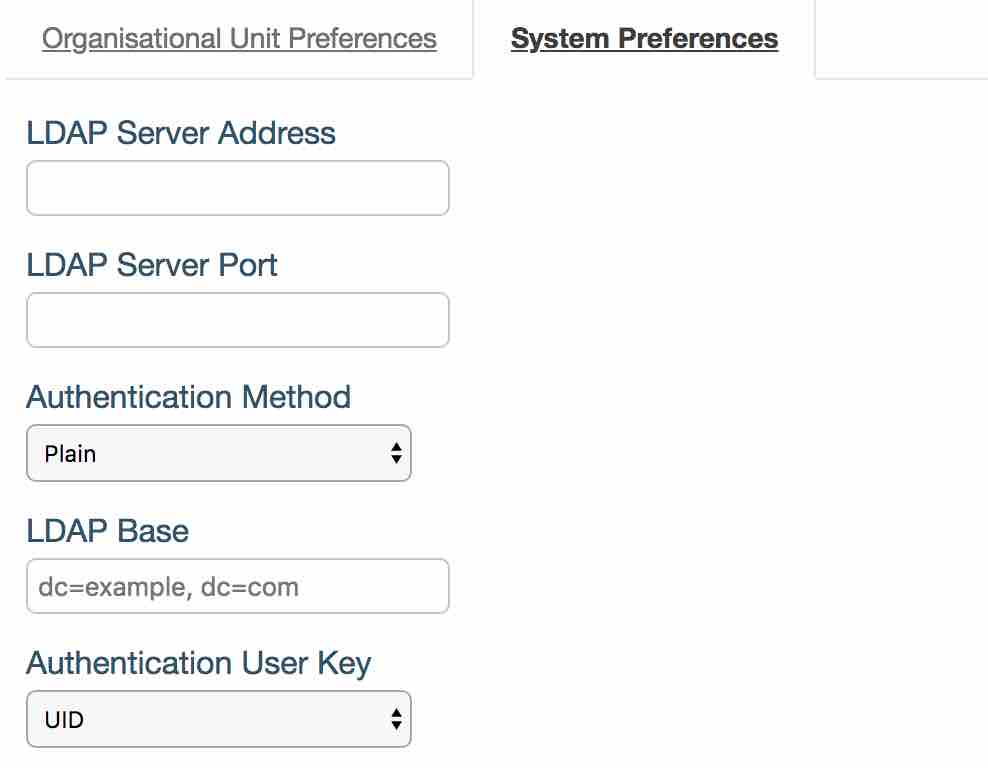This screenshot has width=988, height=768.
Task: Click the underlined System Preferences link text
Action: [644, 40]
